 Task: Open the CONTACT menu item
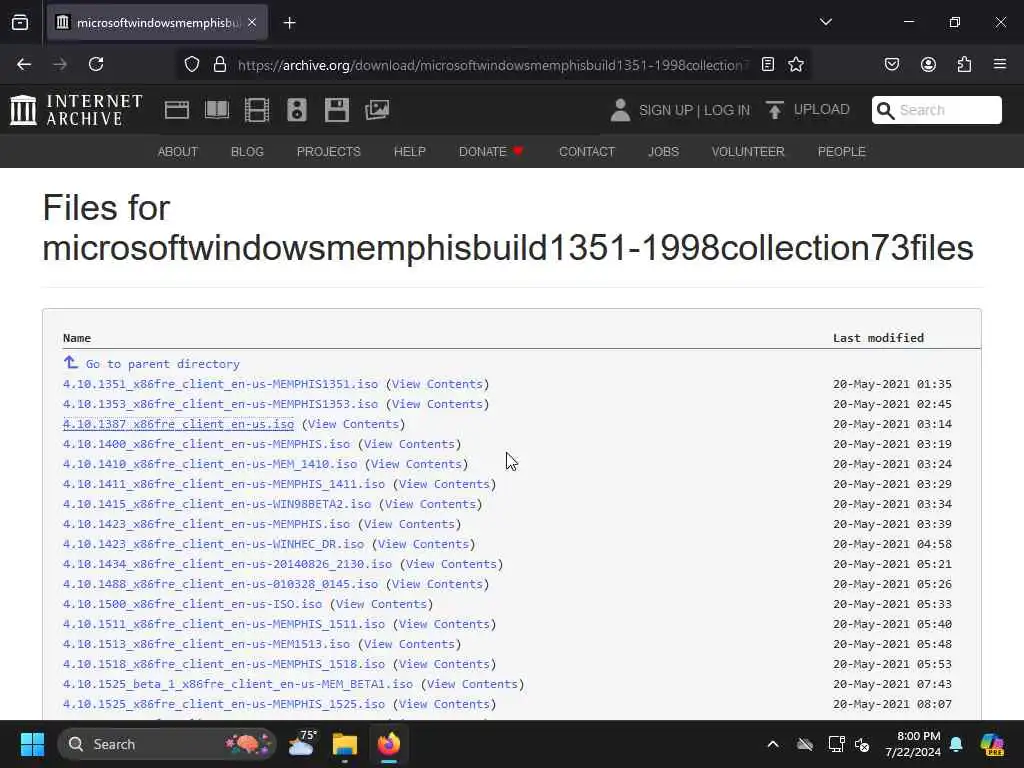click(587, 152)
